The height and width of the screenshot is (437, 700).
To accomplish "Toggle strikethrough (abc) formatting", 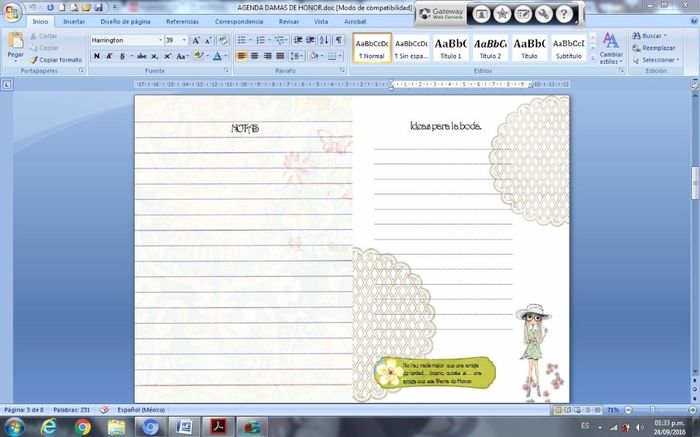I will (x=142, y=56).
